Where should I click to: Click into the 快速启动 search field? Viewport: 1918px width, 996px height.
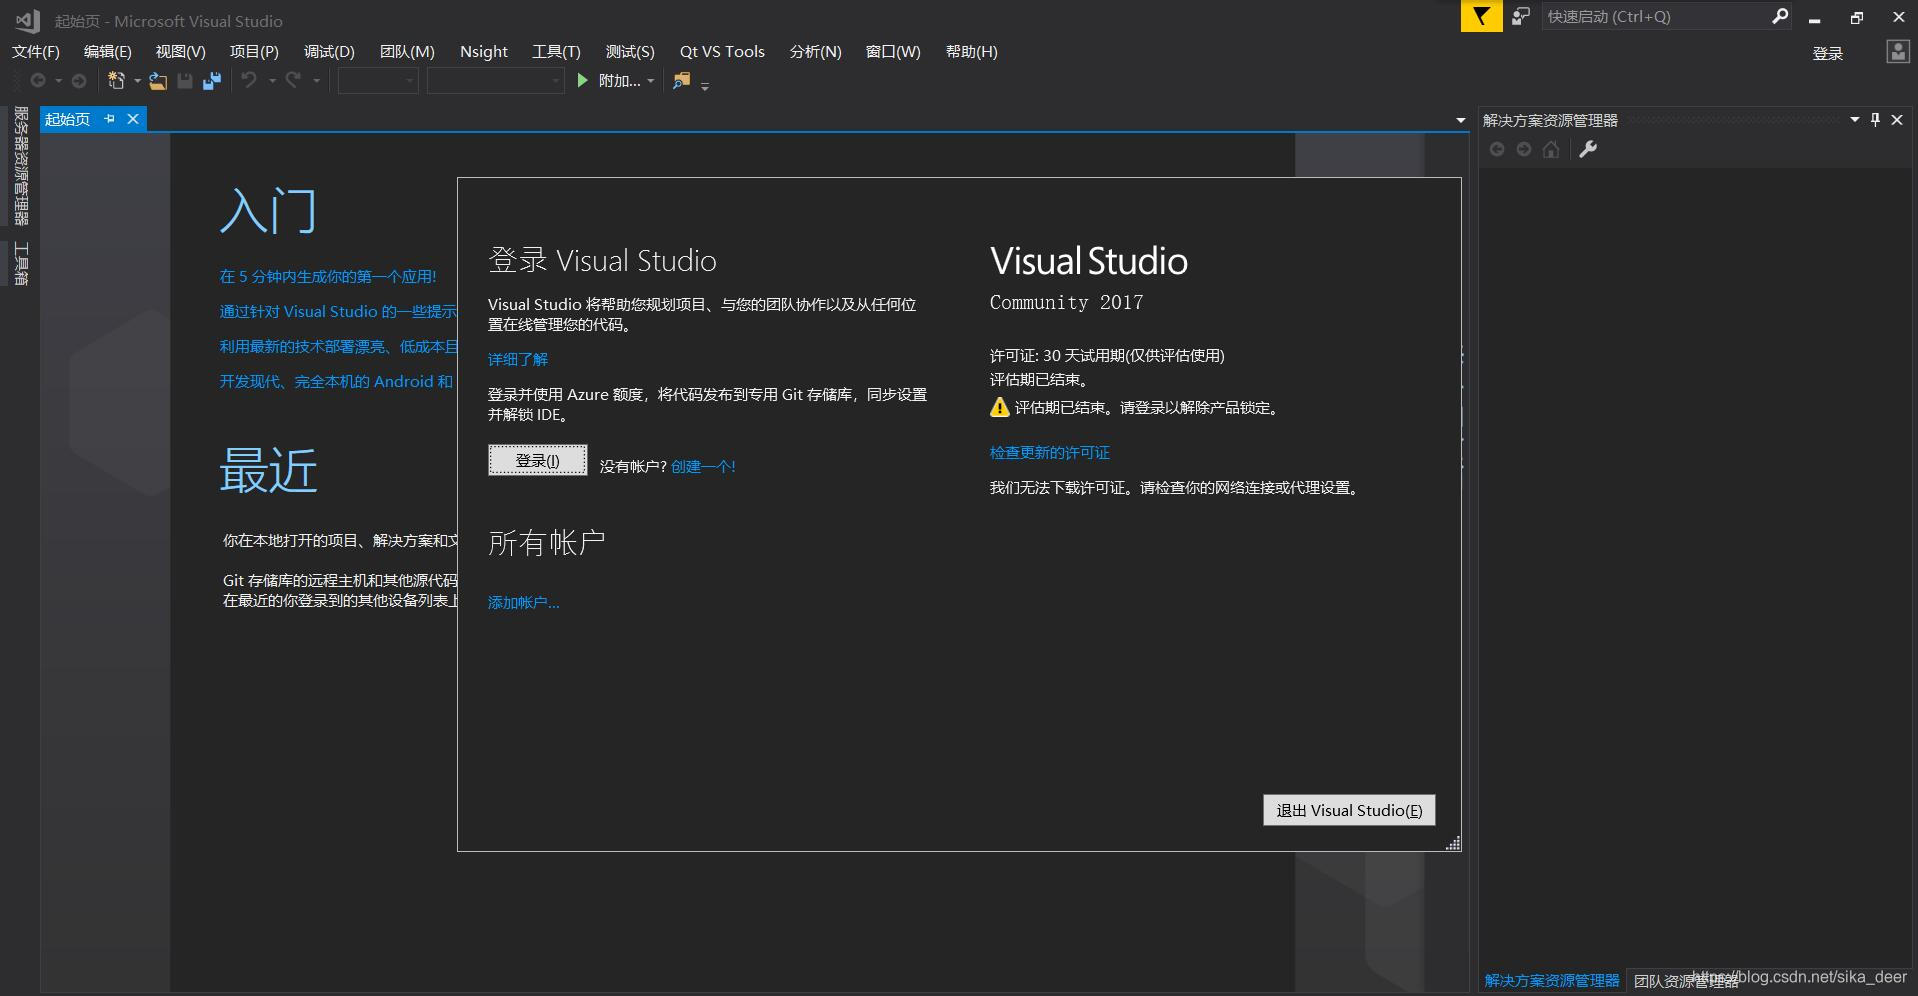1655,16
